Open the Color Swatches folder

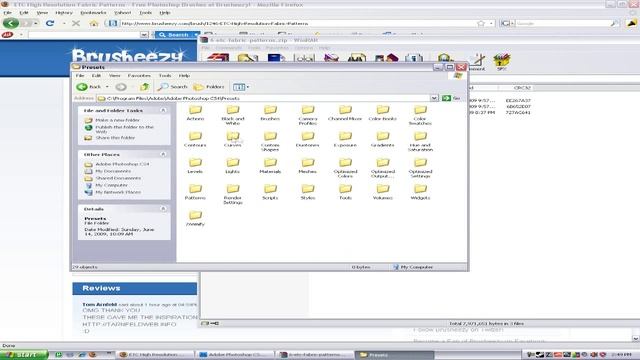pyautogui.click(x=420, y=115)
